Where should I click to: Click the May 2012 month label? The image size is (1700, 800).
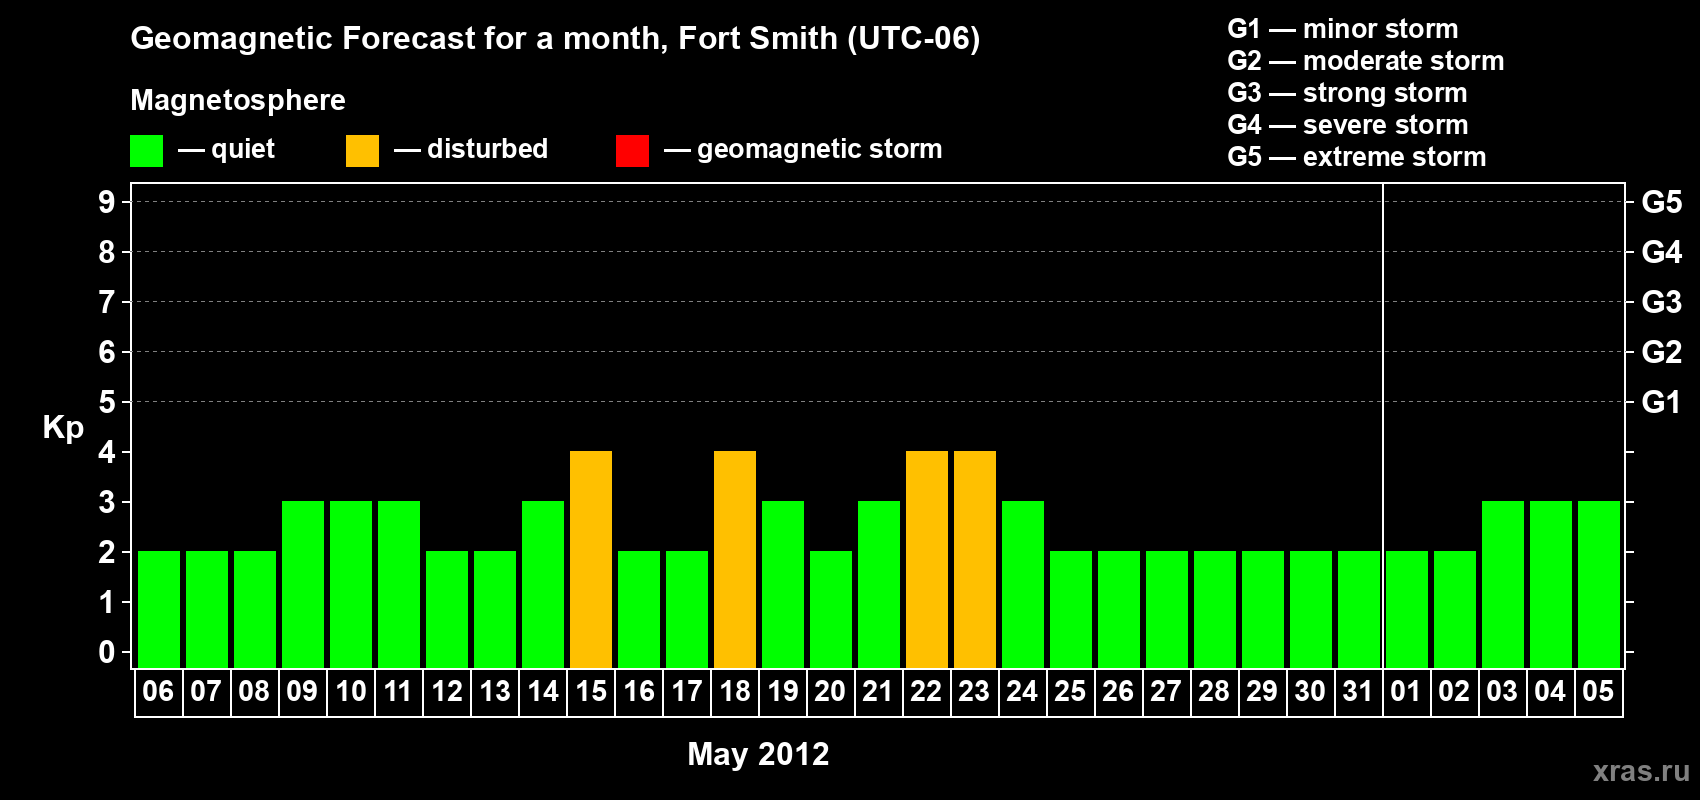click(x=758, y=754)
